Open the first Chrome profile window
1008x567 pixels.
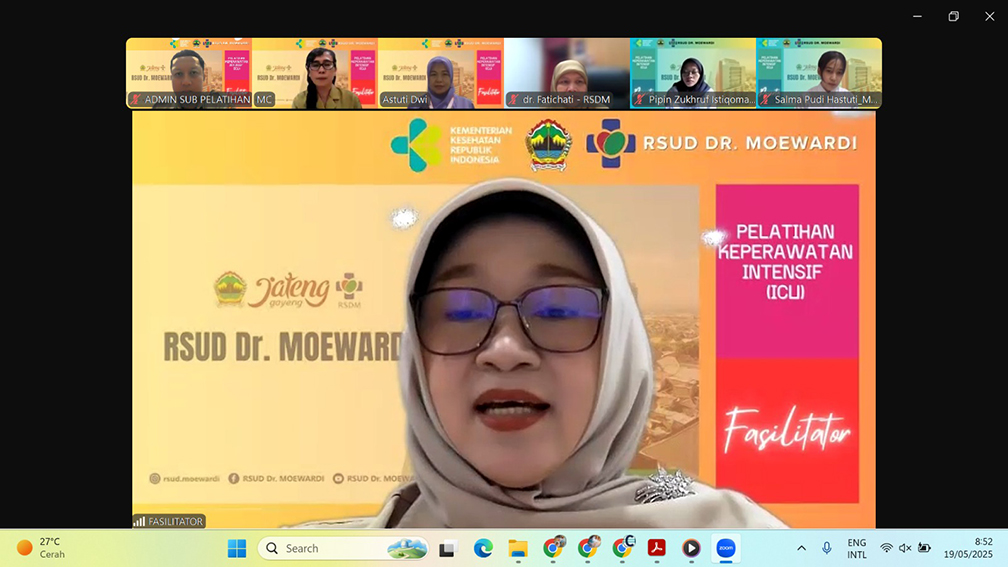point(553,548)
